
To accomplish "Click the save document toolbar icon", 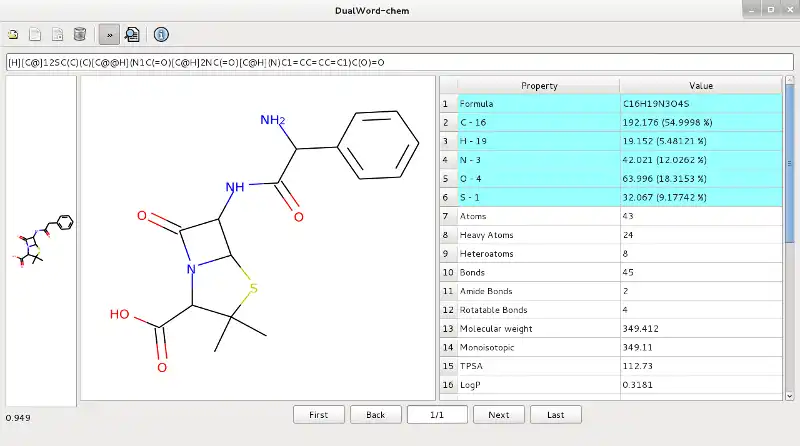I will pyautogui.click(x=58, y=35).
